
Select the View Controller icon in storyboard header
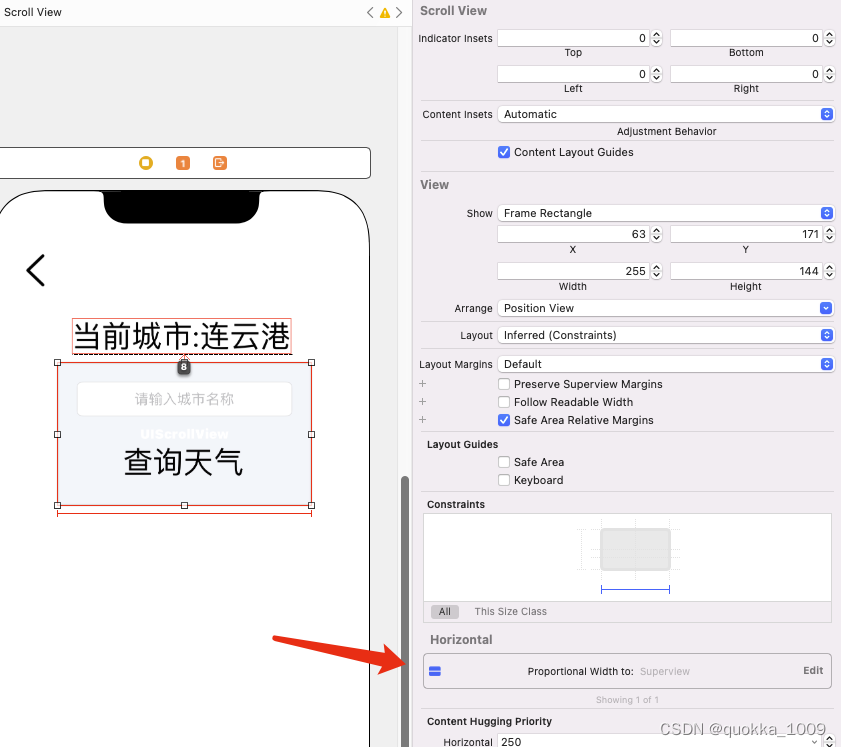146,163
